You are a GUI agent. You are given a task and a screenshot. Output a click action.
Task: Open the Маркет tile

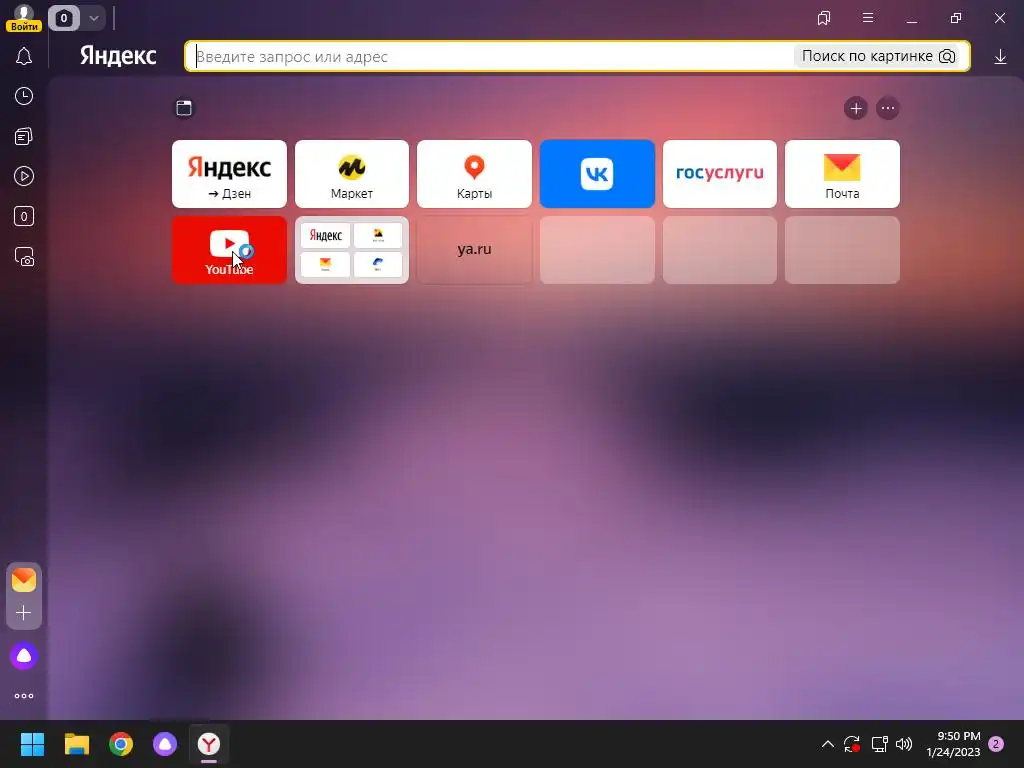click(352, 174)
